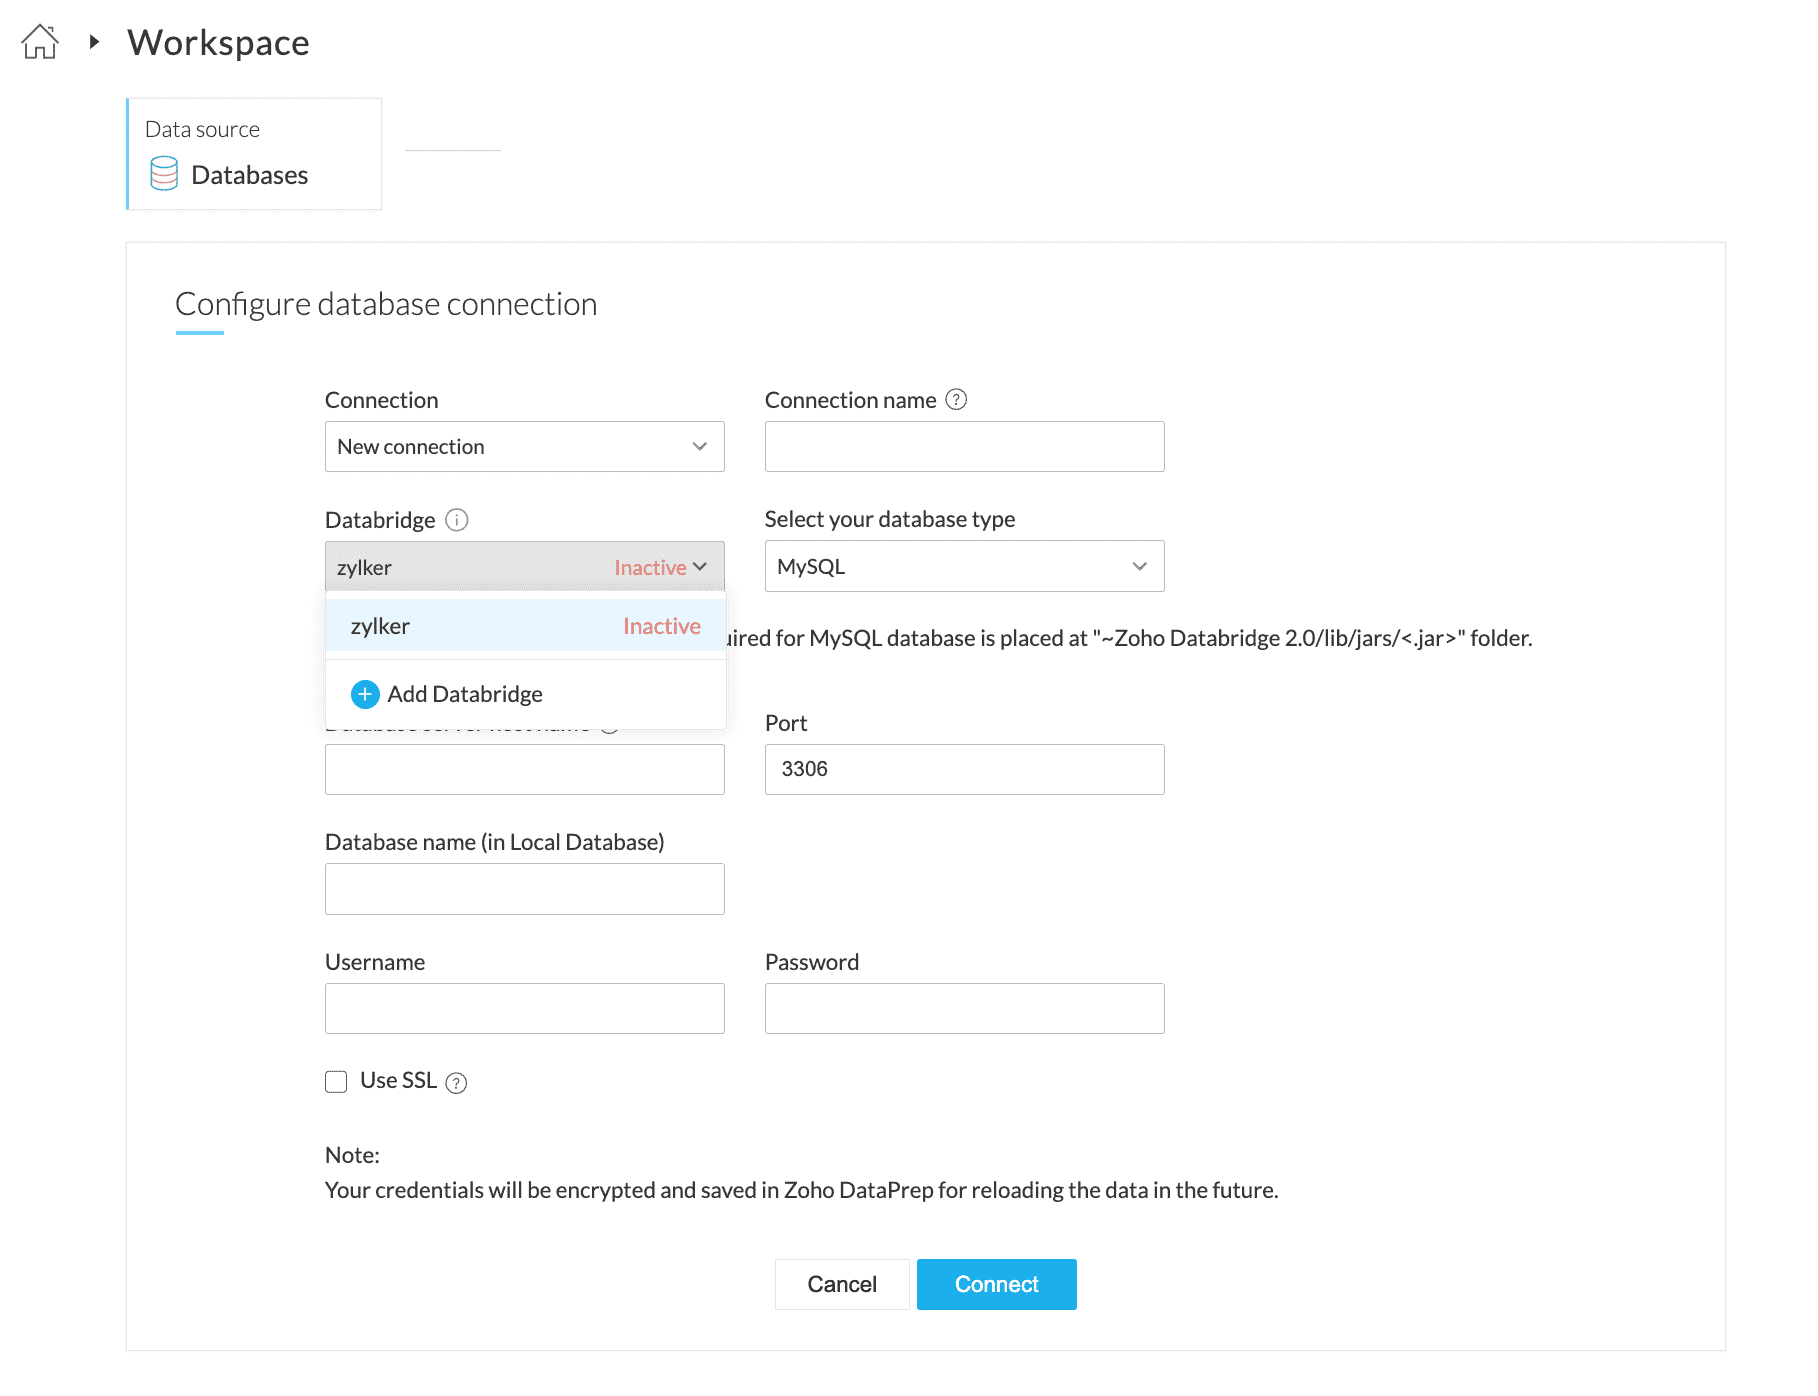Open the Connection dropdown
1818x1396 pixels.
click(x=524, y=447)
